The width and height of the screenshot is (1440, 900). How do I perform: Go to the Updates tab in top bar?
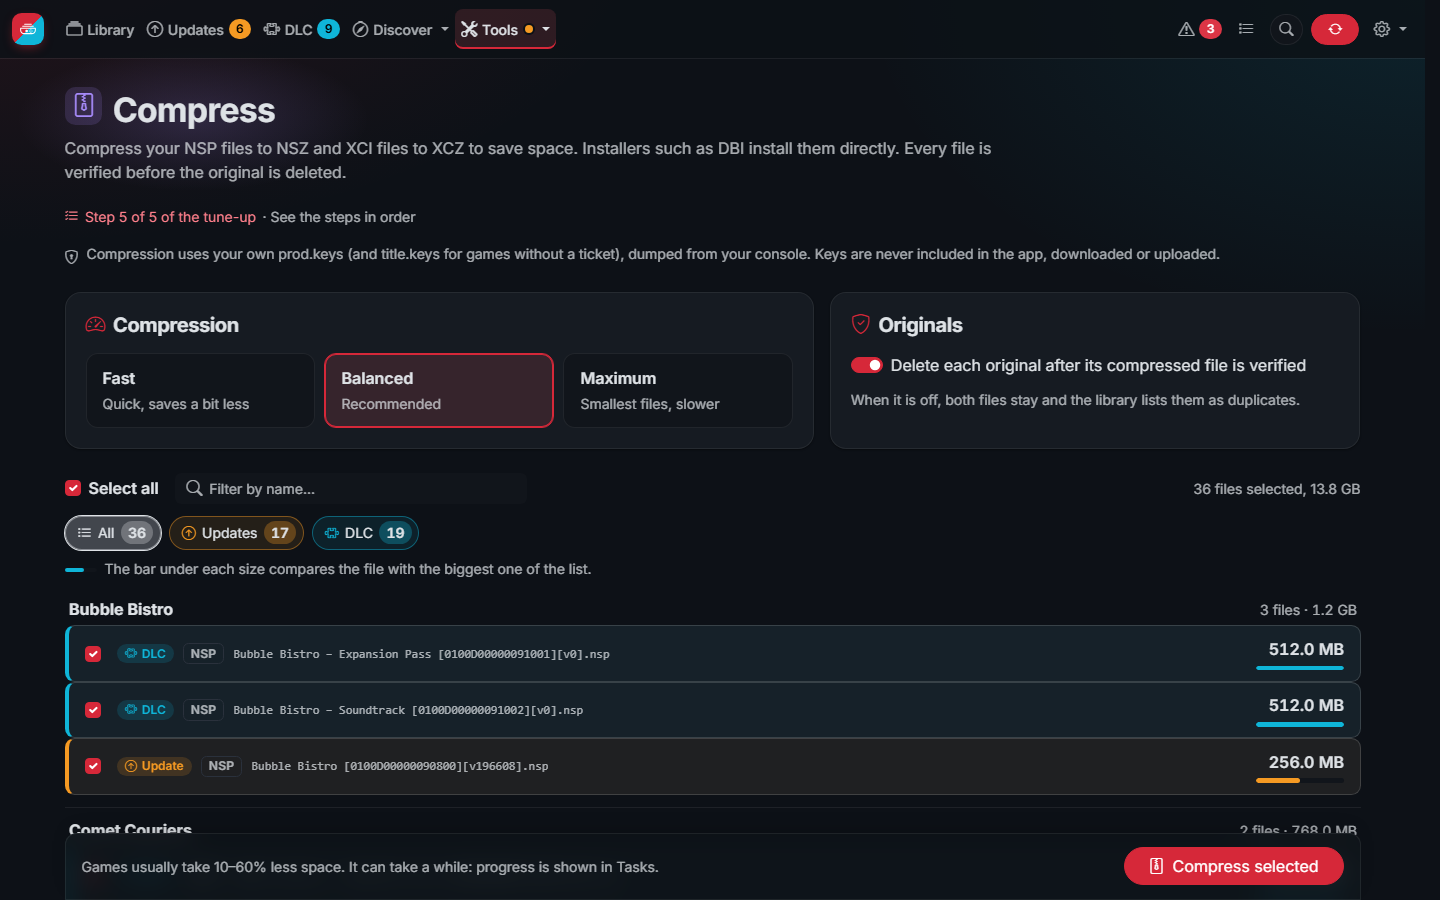198,29
